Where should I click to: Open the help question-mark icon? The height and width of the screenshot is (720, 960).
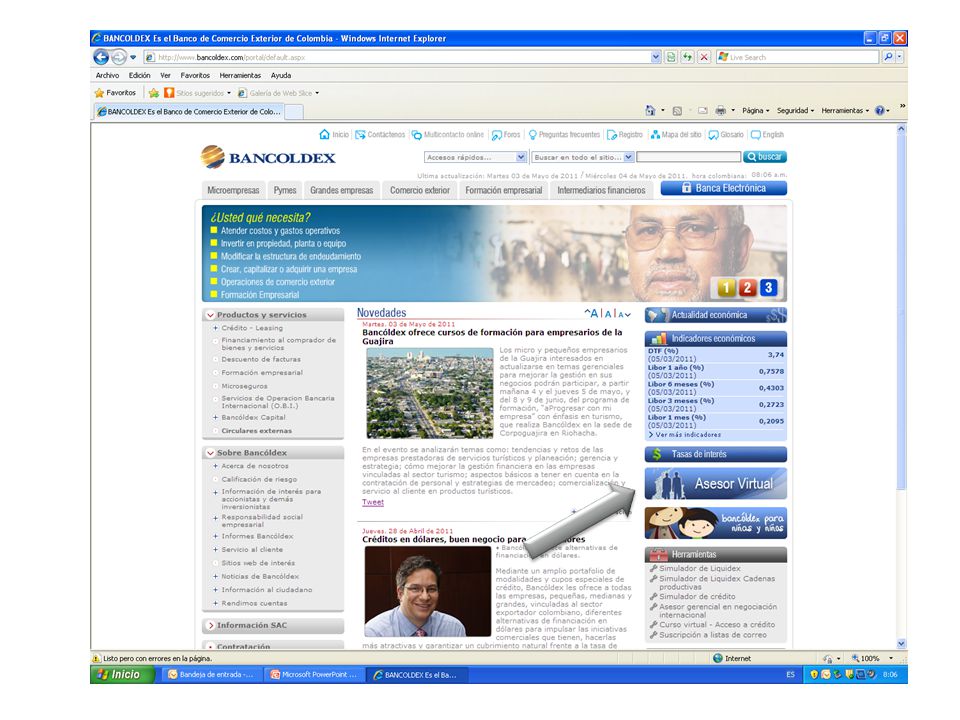coord(880,111)
